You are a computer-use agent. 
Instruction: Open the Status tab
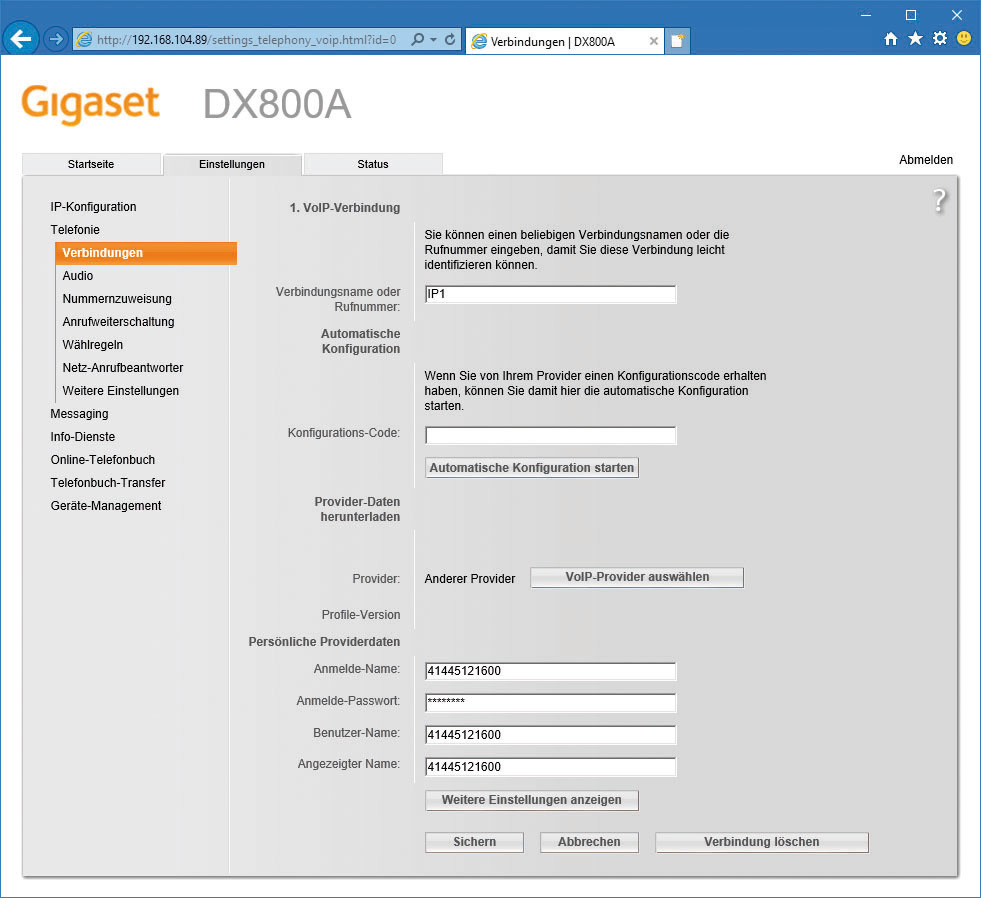click(373, 164)
